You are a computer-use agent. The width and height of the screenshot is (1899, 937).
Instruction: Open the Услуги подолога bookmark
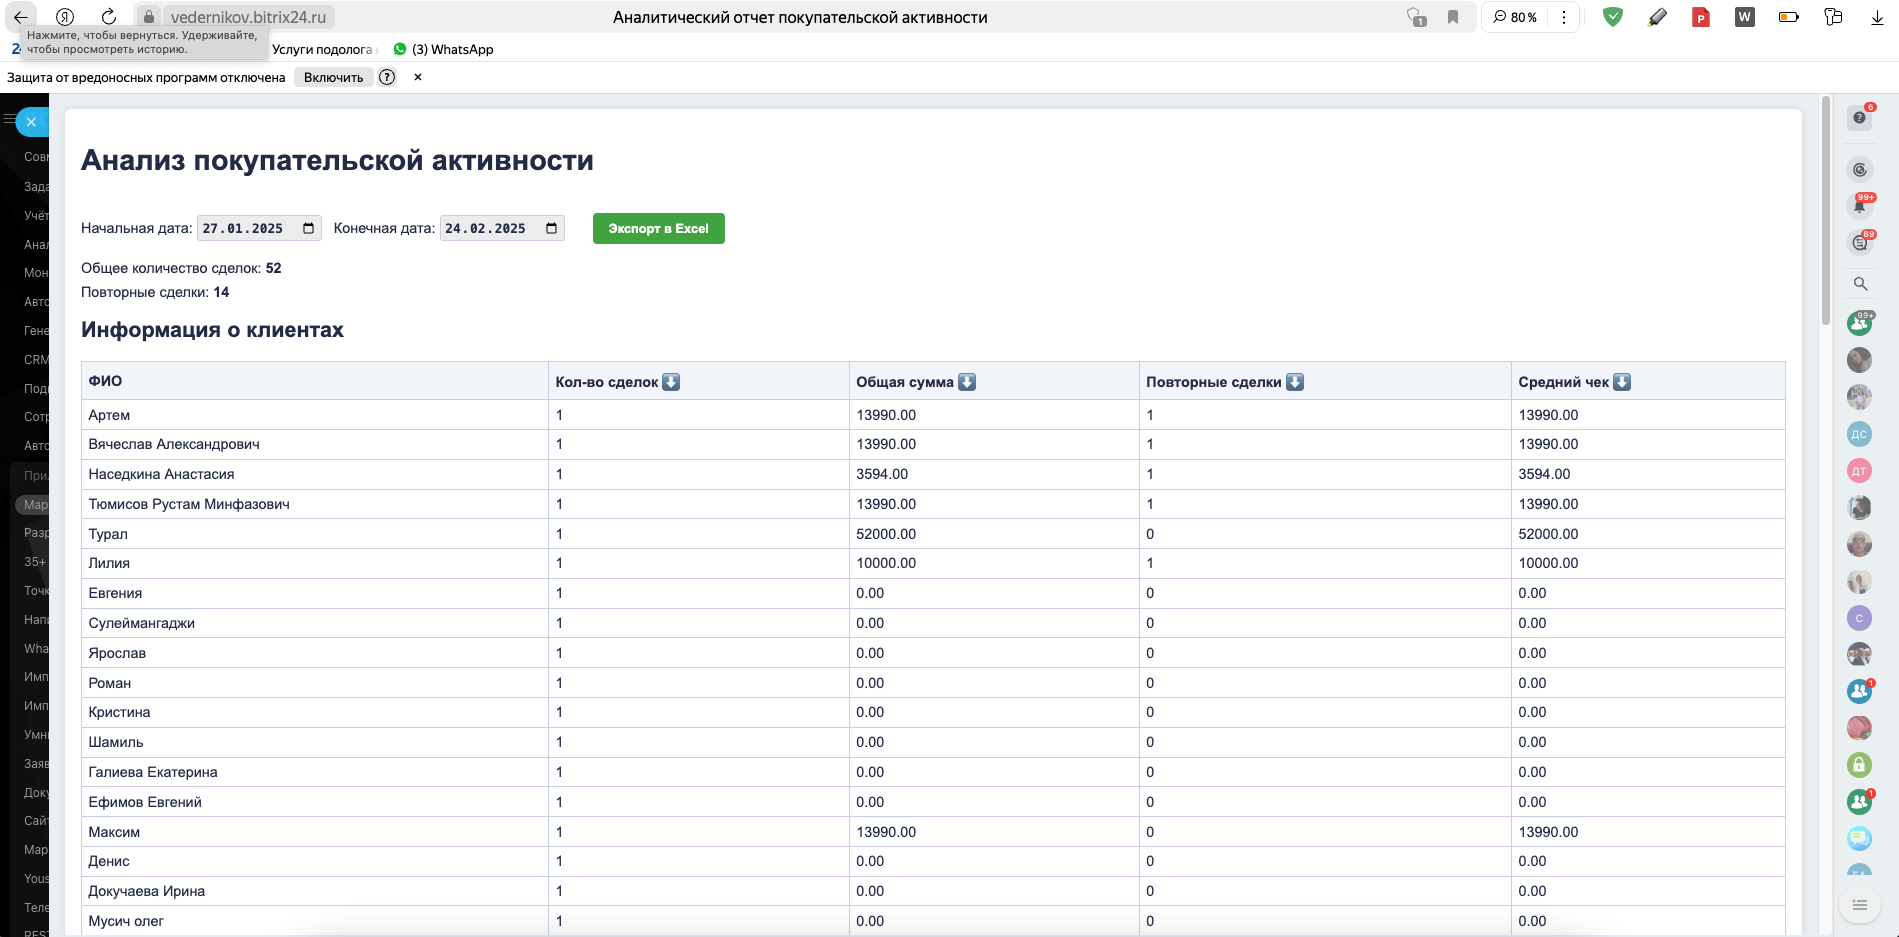coord(321,49)
